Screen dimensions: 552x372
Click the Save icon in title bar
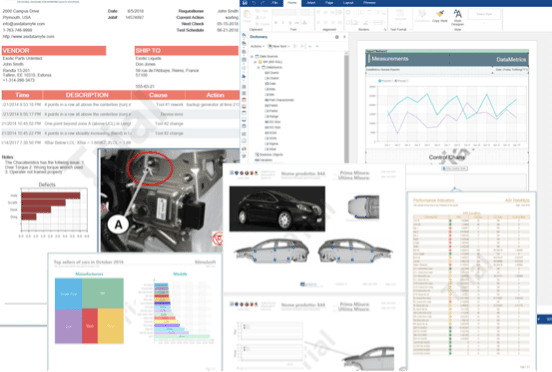pyautogui.click(x=245, y=3)
